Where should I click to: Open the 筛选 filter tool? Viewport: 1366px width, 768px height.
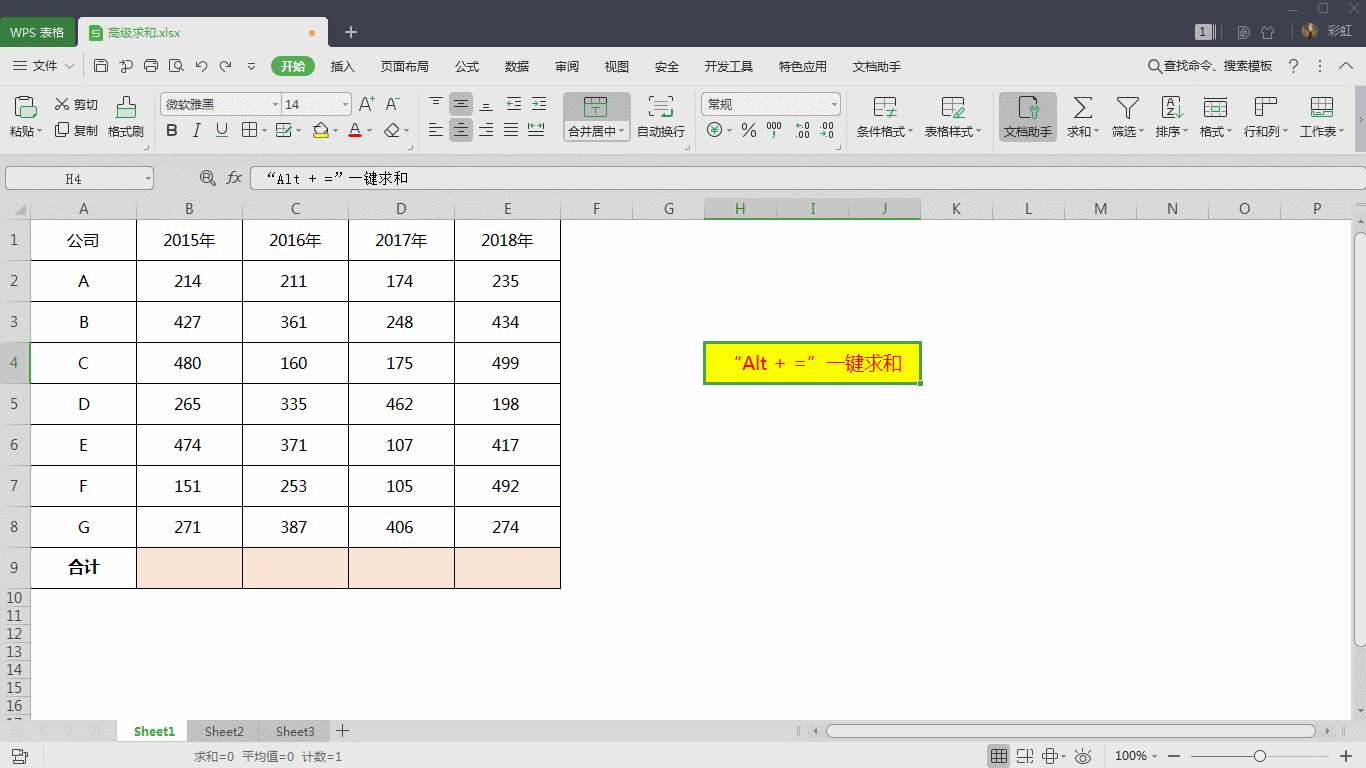point(1127,110)
